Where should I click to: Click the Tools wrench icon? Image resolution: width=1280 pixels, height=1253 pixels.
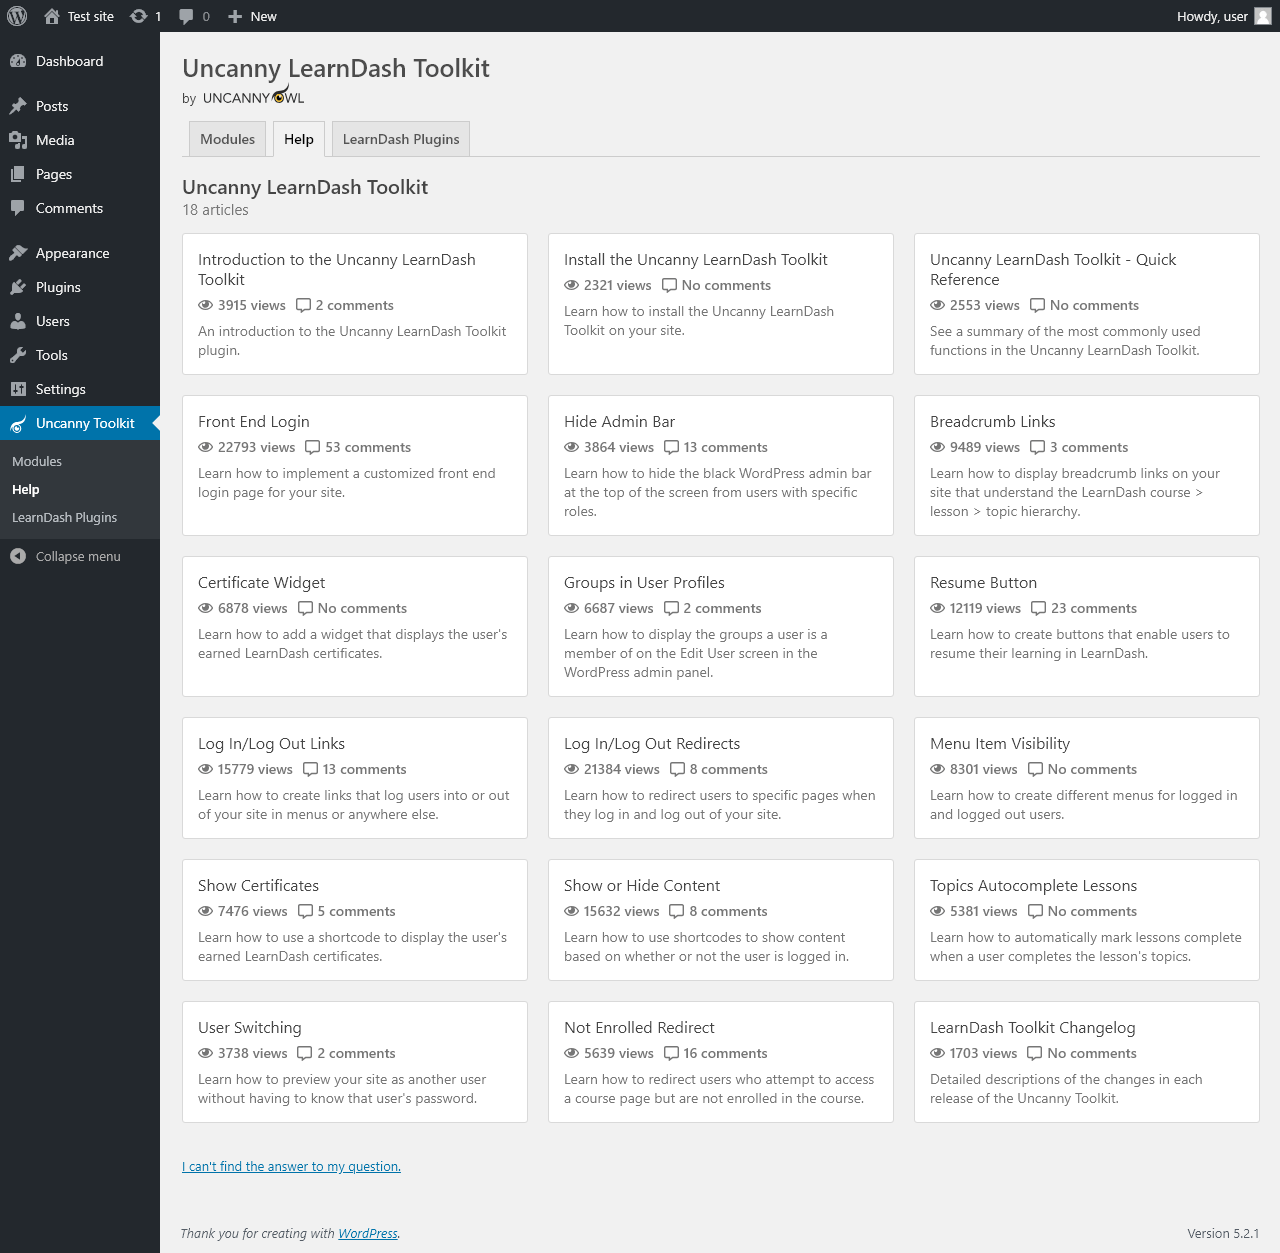[18, 355]
